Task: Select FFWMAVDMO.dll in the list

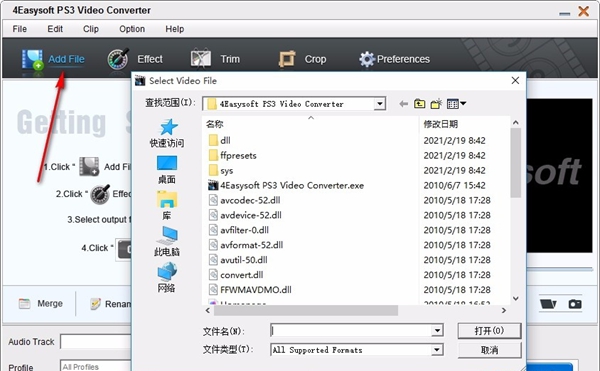Action: coord(250,290)
